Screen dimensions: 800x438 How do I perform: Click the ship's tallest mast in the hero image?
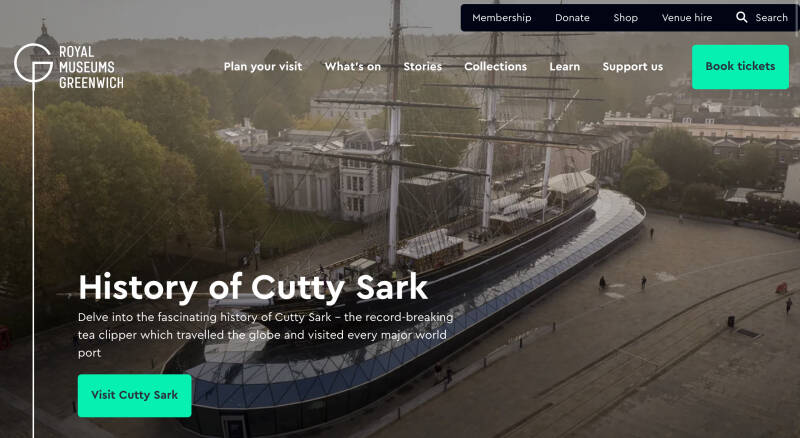[394, 133]
